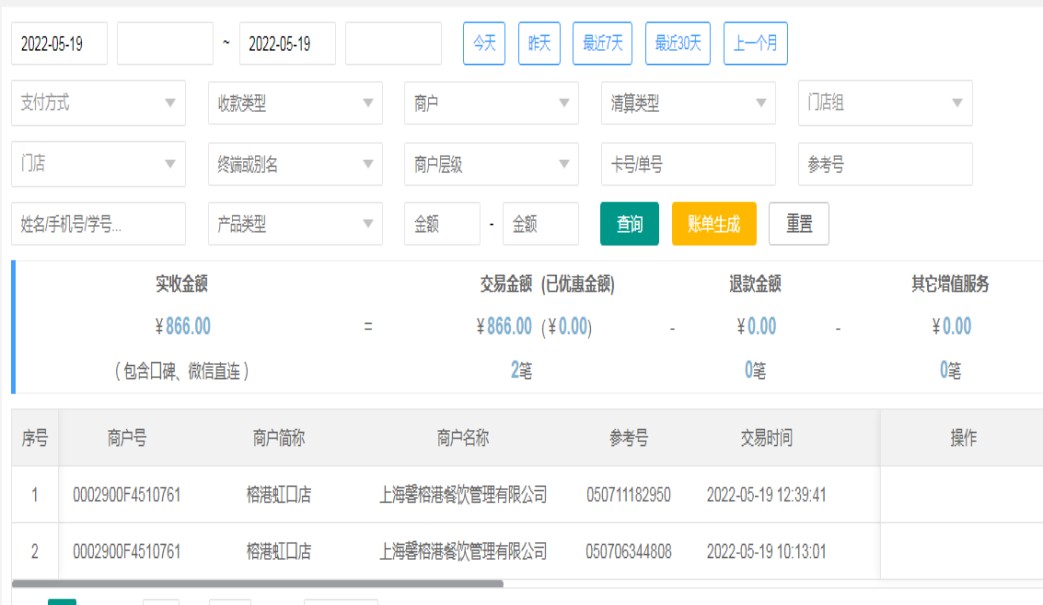Click the horizontal scrollbar below the table
Screen dimensions: 1043x605
[x=257, y=583]
